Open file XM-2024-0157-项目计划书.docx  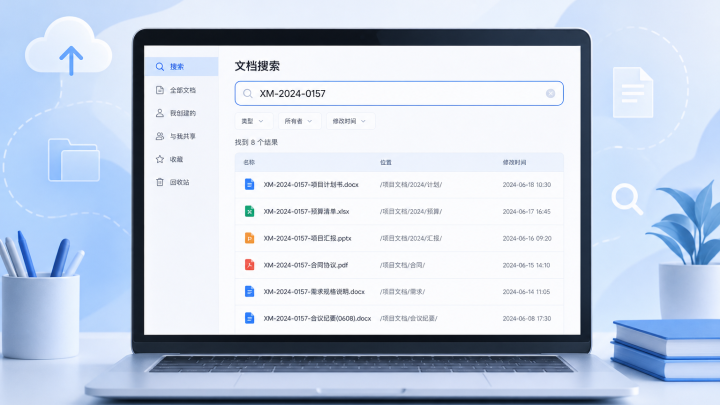pos(311,185)
